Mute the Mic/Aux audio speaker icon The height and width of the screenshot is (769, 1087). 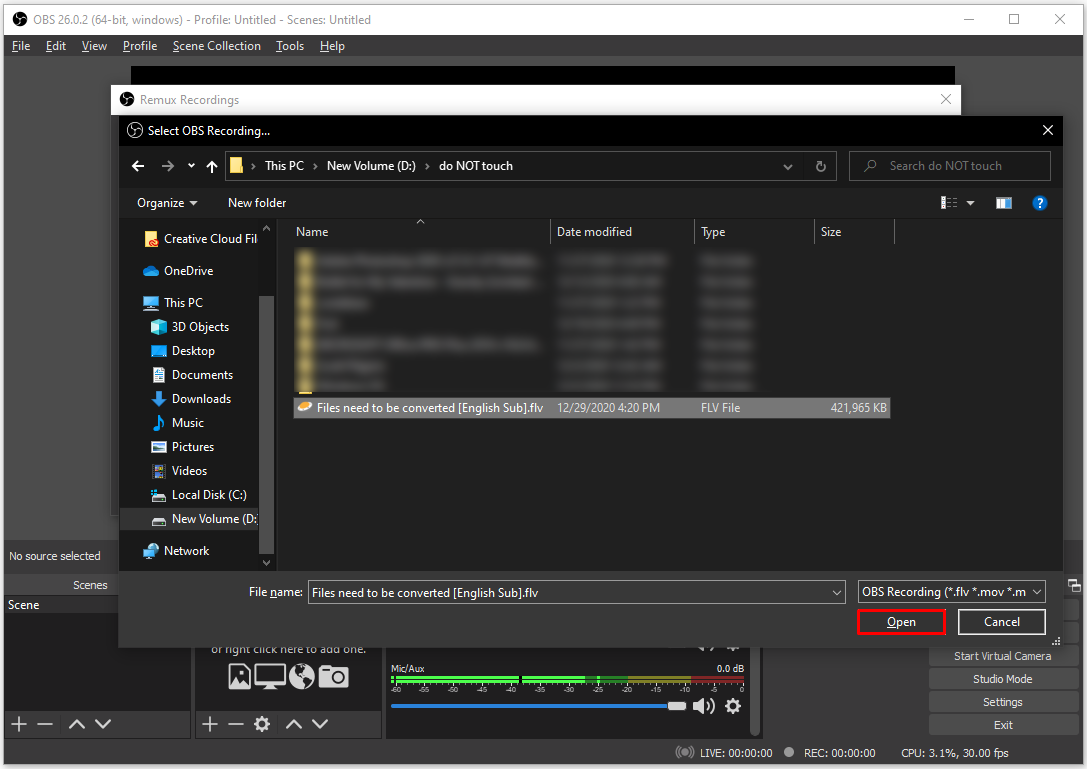point(704,706)
